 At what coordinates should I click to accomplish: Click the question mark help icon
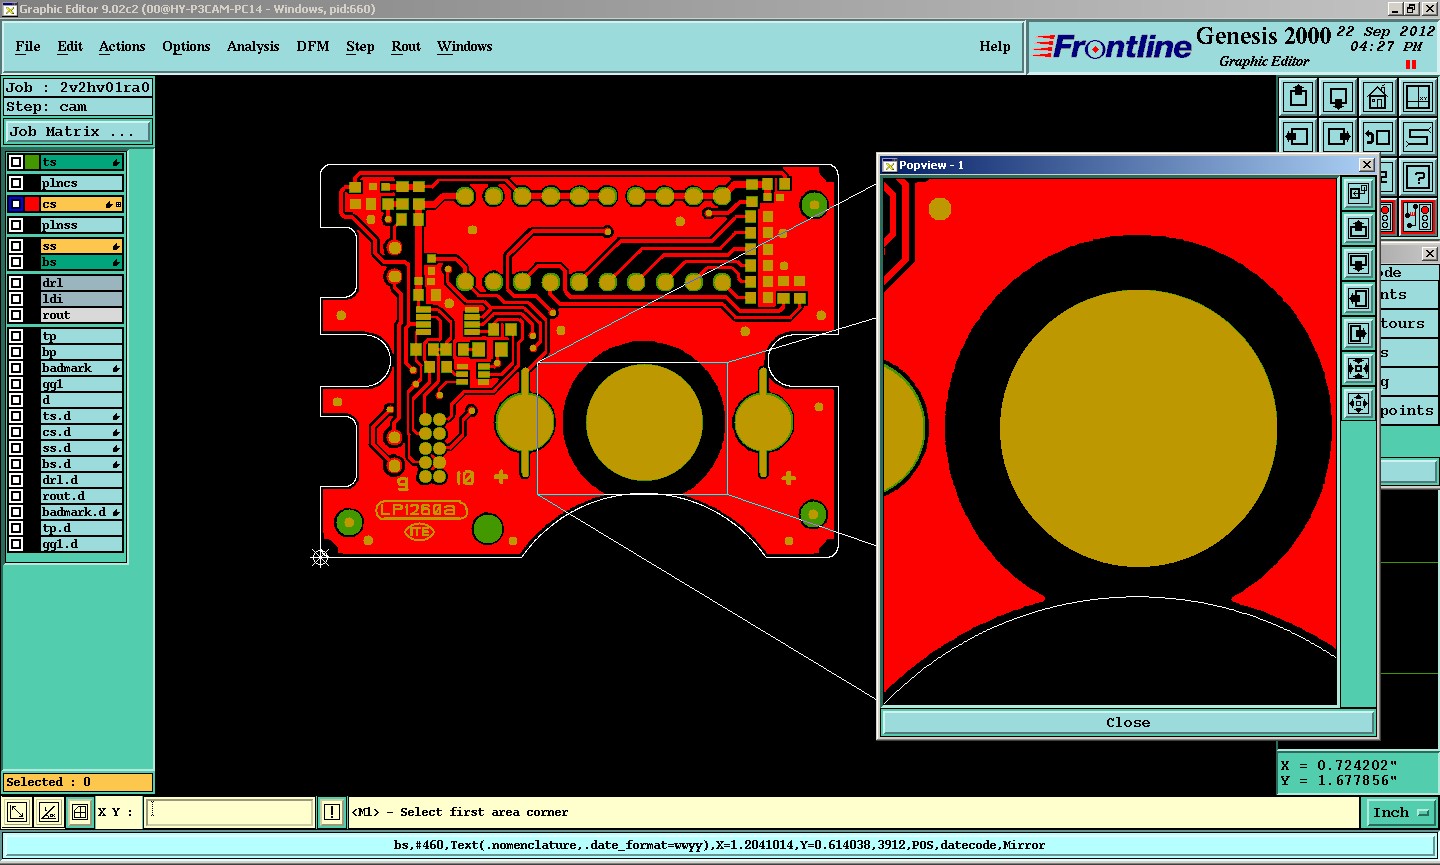[1418, 177]
